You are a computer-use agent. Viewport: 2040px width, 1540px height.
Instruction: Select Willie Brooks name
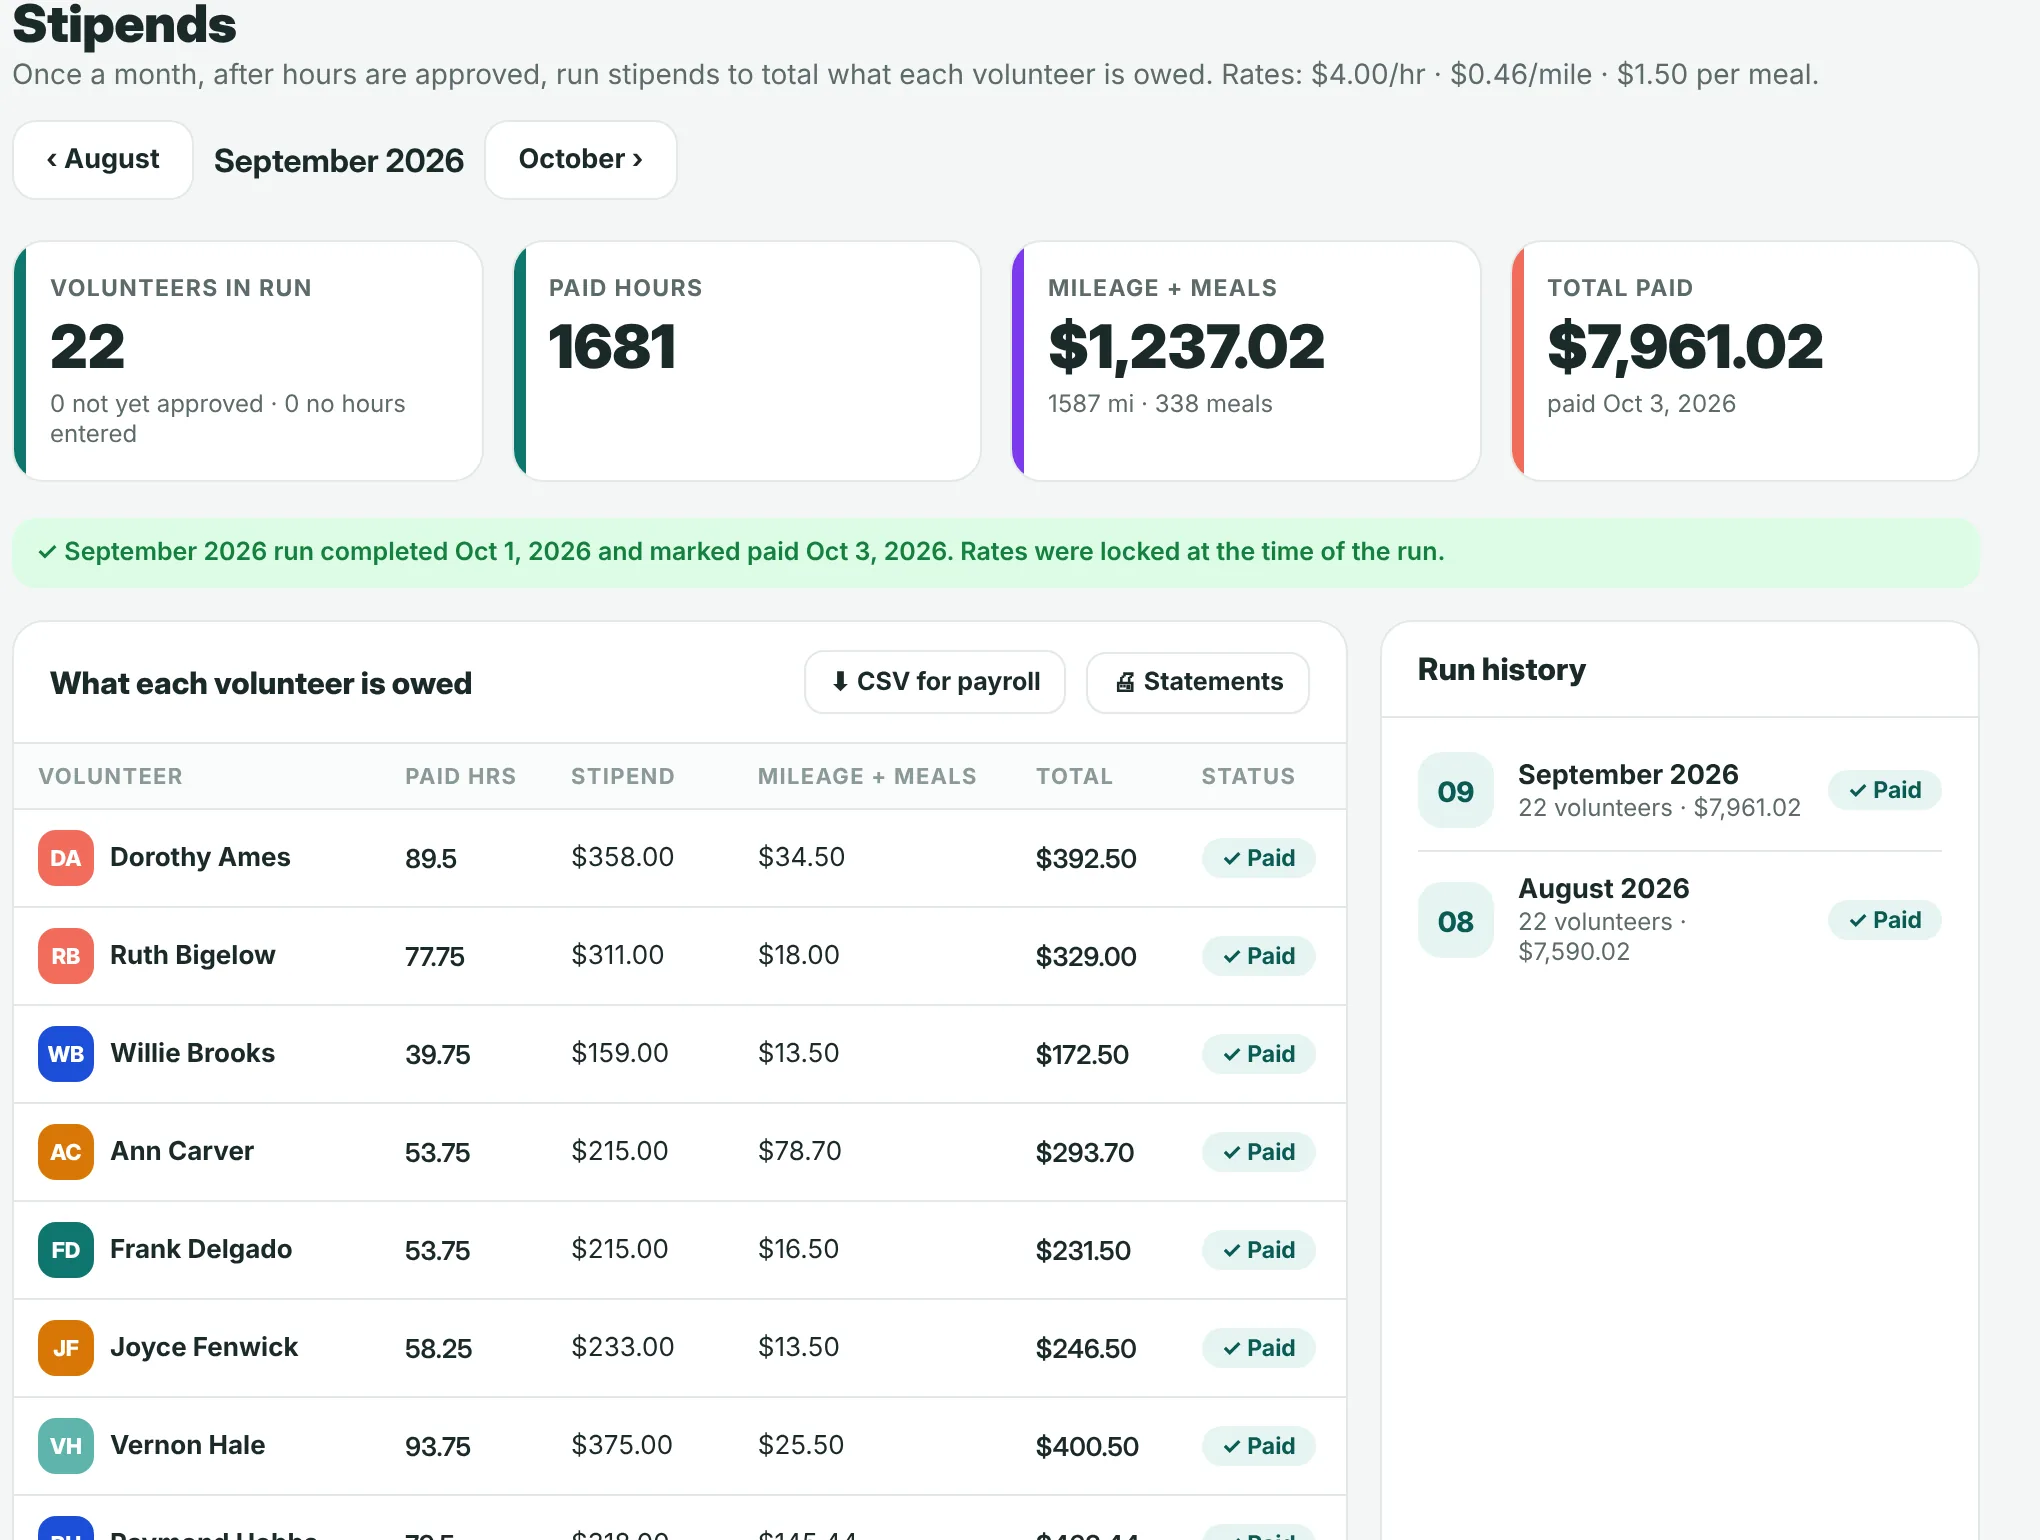point(192,1053)
